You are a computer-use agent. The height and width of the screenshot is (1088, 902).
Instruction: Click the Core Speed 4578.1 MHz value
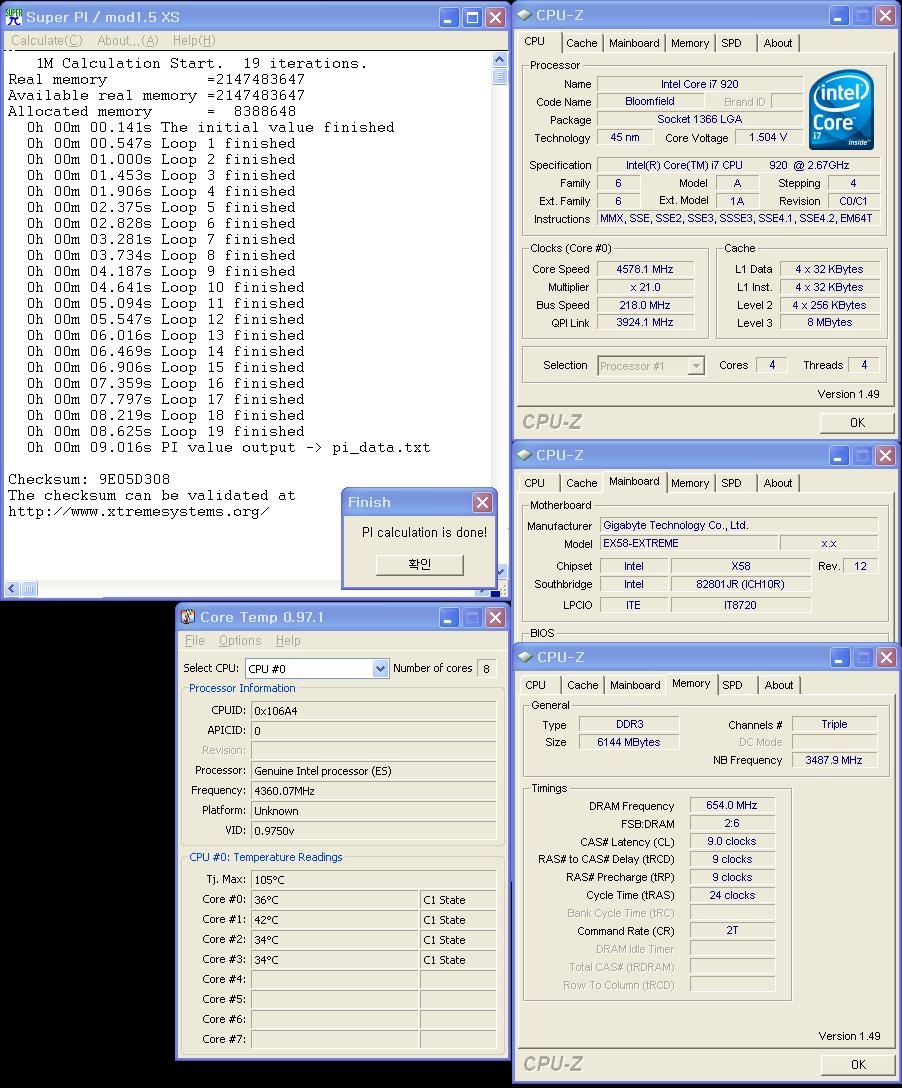(x=645, y=269)
